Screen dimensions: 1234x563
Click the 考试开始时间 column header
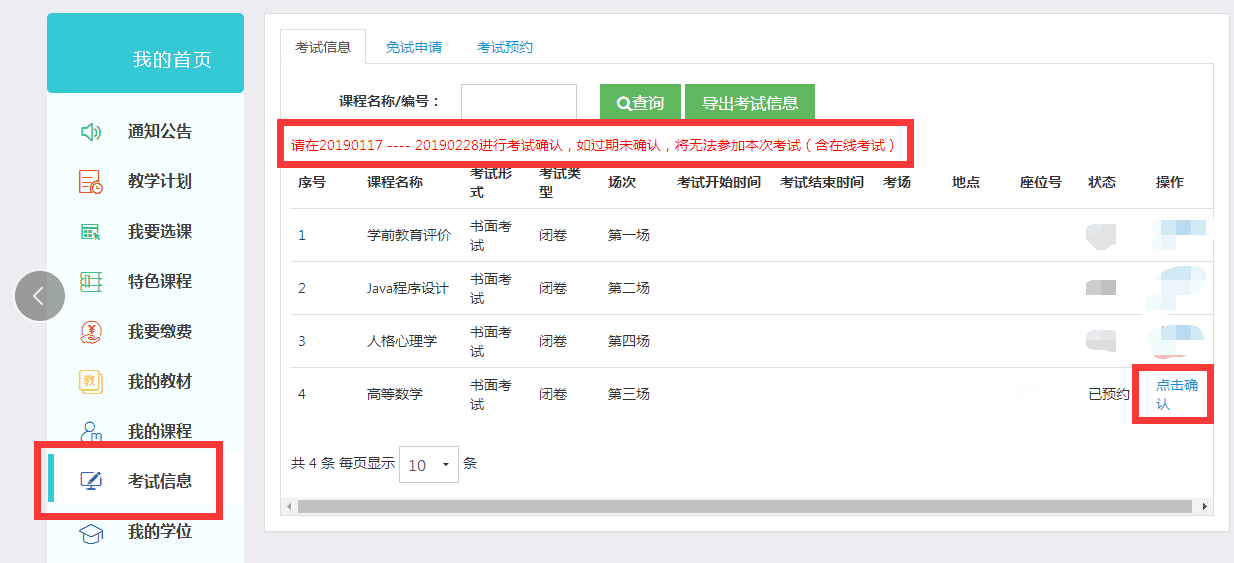[719, 182]
